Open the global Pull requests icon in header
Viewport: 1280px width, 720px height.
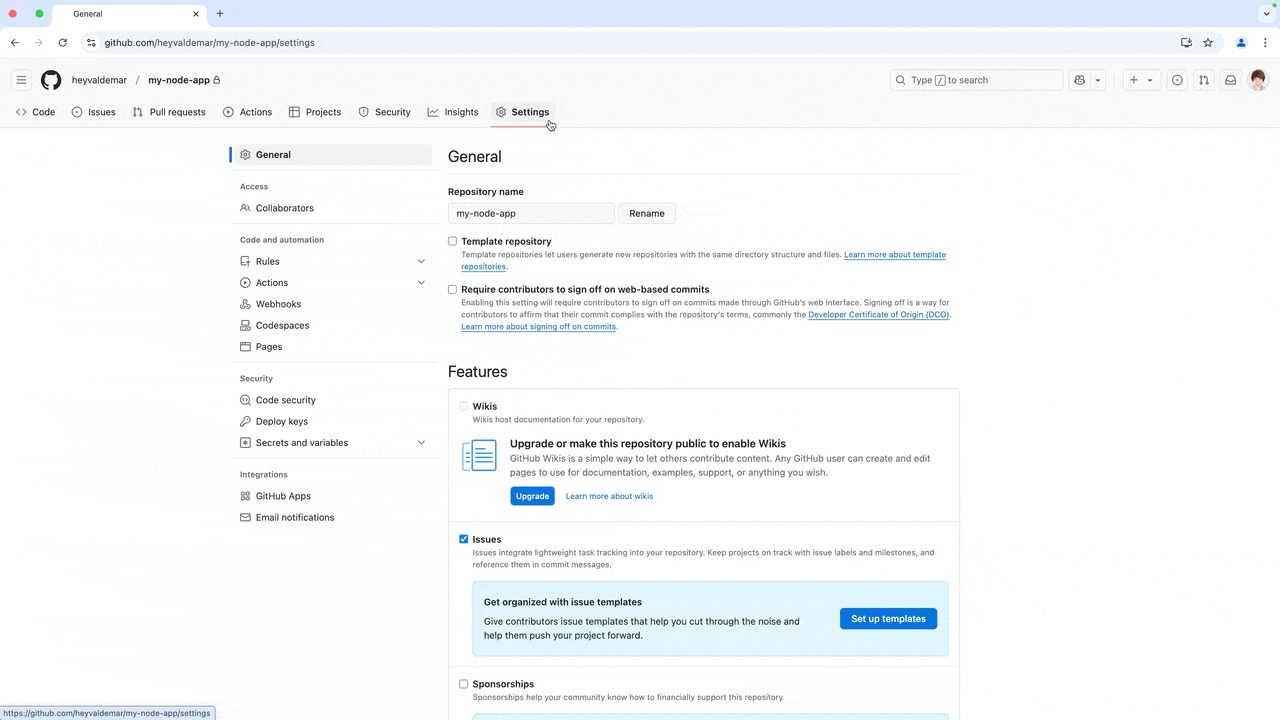pos(1204,80)
